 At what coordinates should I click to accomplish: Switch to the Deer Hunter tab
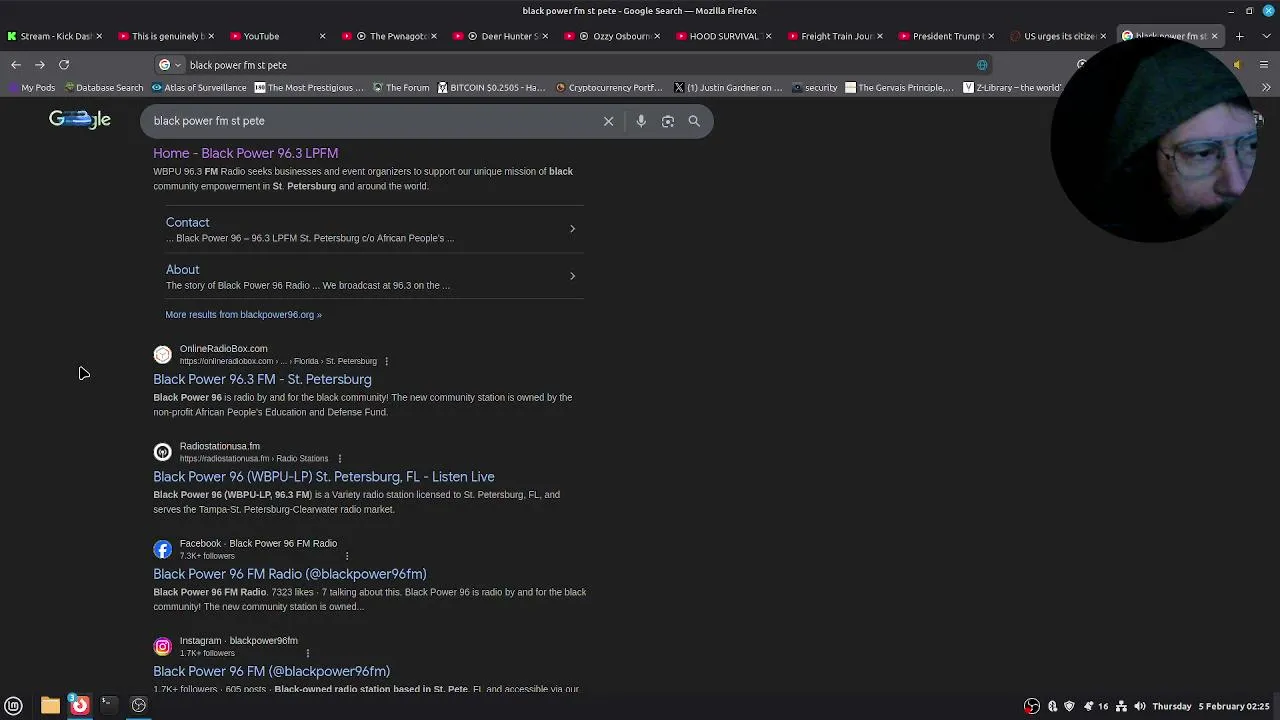click(x=502, y=36)
